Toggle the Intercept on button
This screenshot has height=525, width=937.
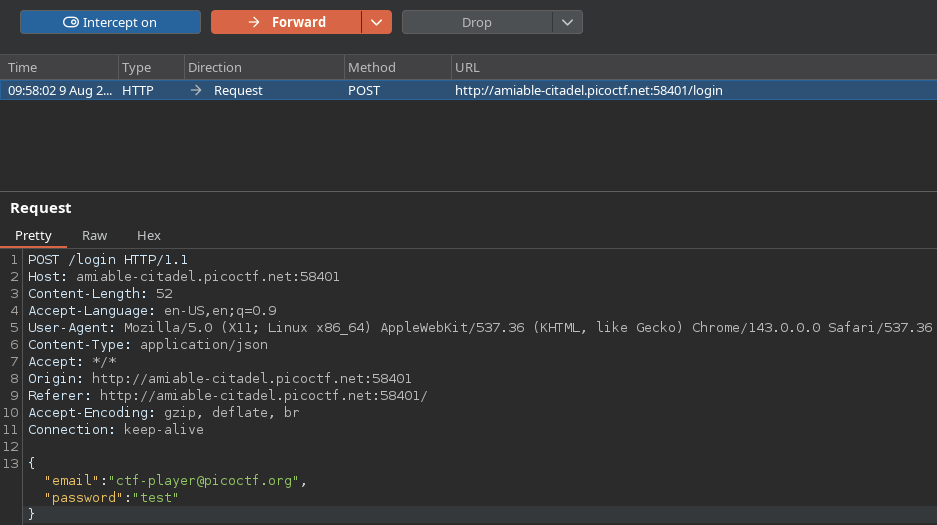click(111, 22)
